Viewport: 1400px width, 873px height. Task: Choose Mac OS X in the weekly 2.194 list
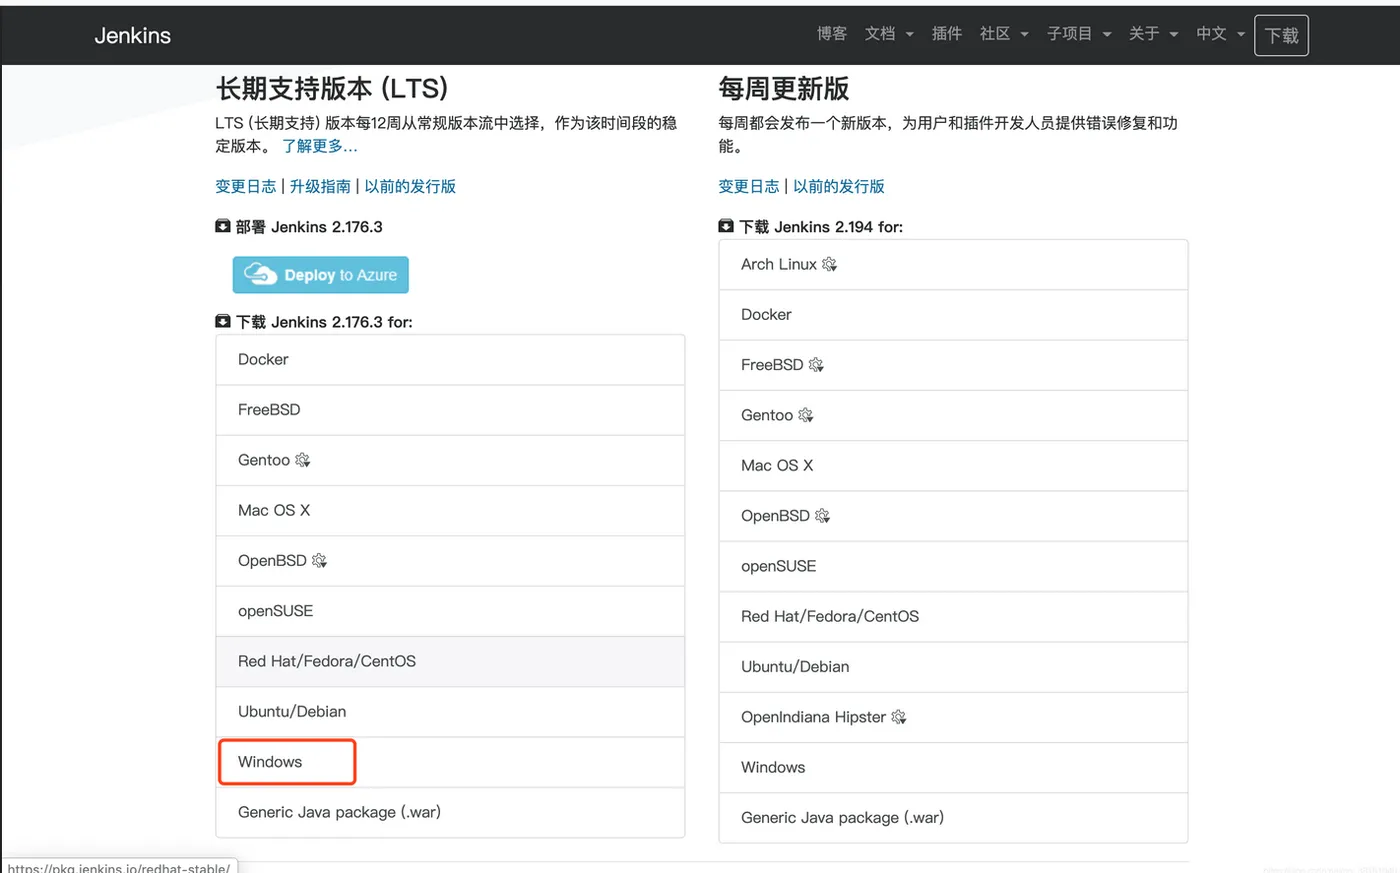[953, 466]
